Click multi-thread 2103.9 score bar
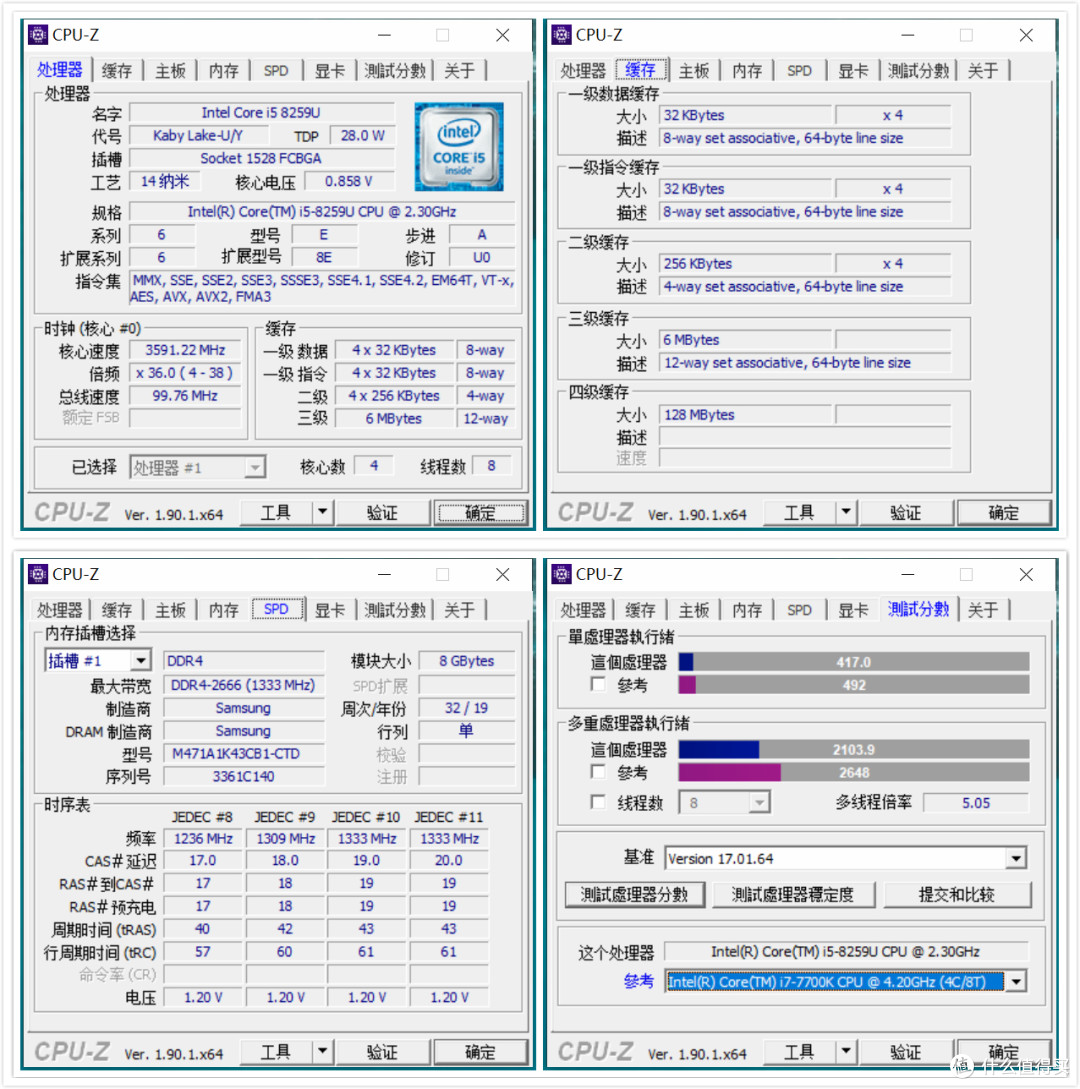The height and width of the screenshot is (1089, 1080). (x=854, y=749)
